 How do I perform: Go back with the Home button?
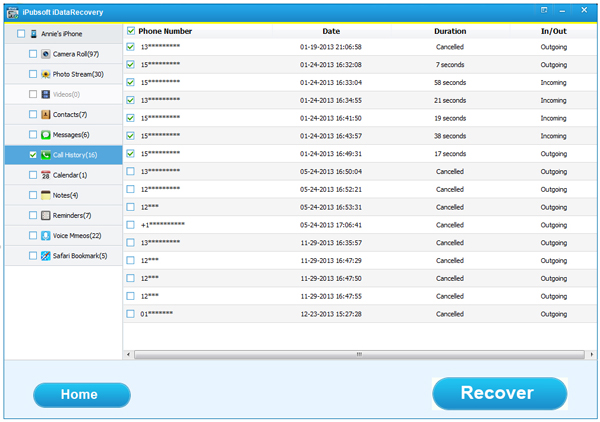pos(82,394)
